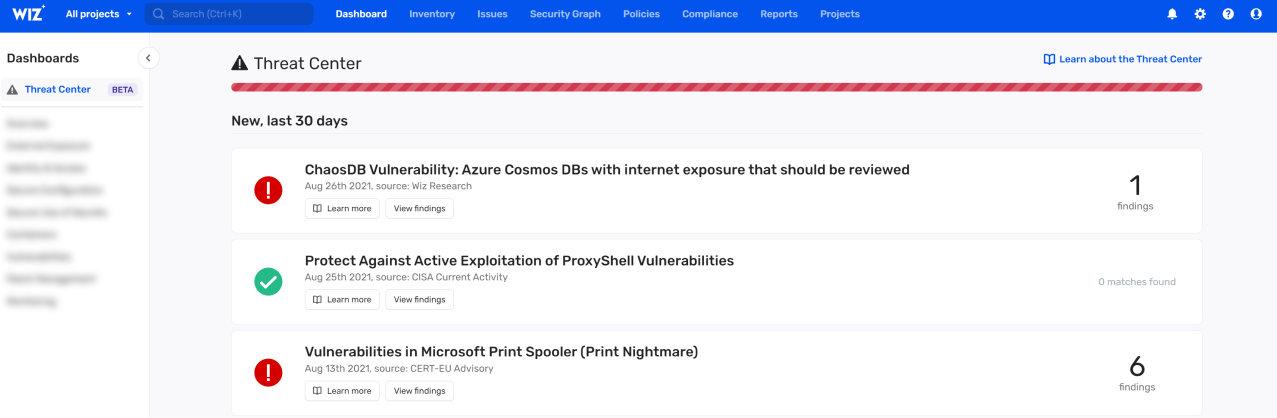Open the settings gear

[1200, 14]
